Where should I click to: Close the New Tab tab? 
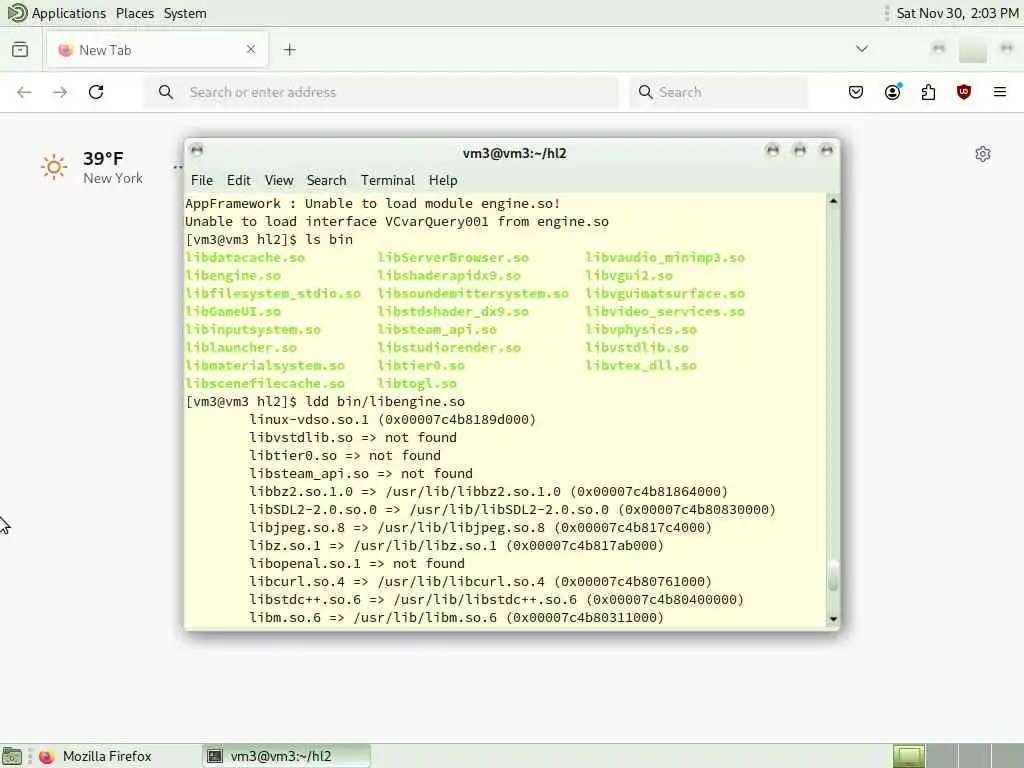(x=251, y=49)
